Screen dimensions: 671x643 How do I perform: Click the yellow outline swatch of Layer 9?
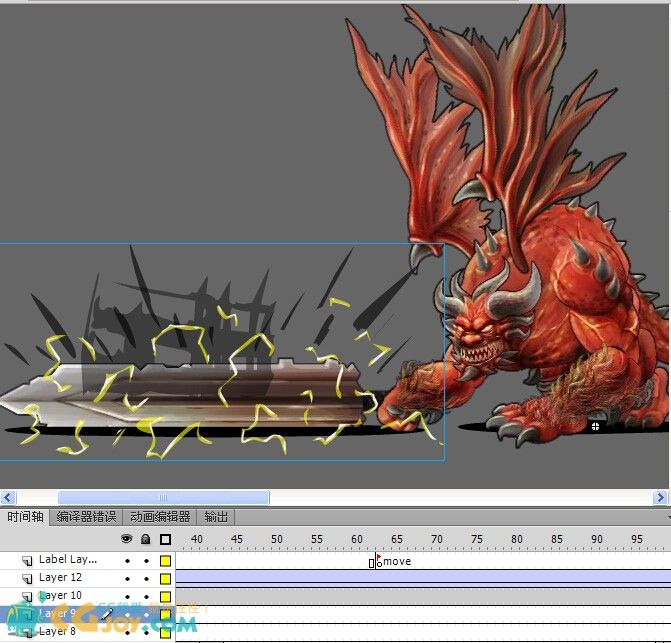tap(165, 614)
